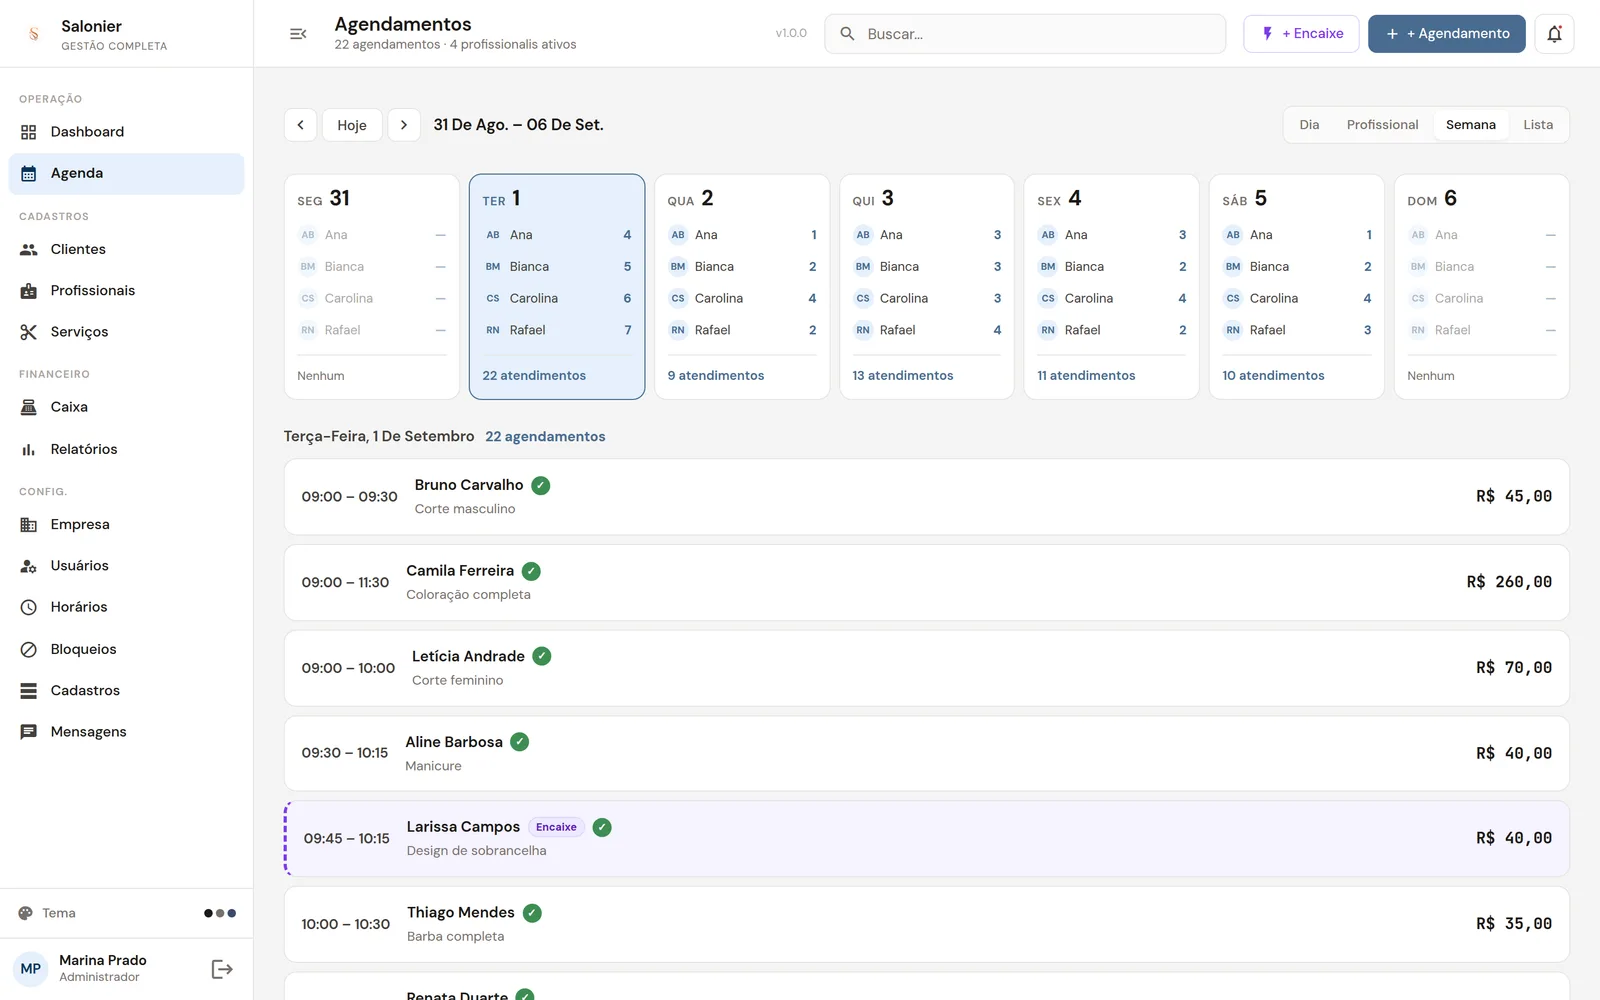Open Usuários icon in sidebar
Image resolution: width=1600 pixels, height=1000 pixels.
pyautogui.click(x=29, y=566)
